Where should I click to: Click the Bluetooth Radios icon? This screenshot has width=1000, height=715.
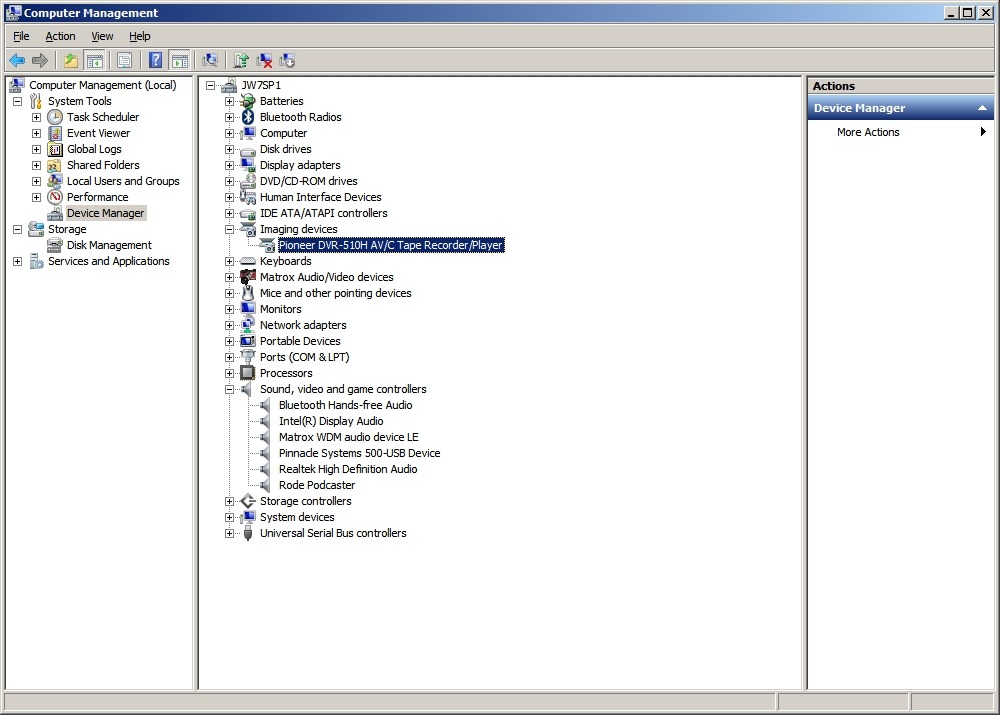pyautogui.click(x=248, y=117)
